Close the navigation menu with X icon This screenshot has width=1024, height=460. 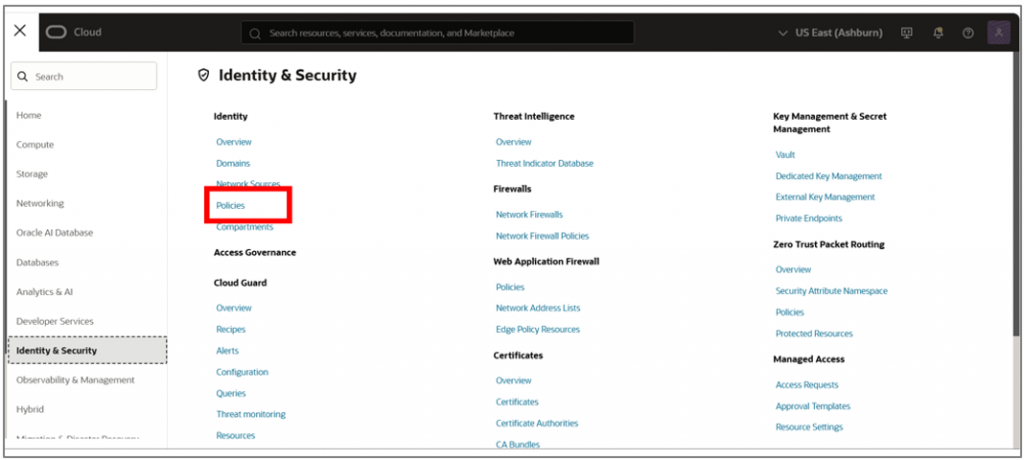pyautogui.click(x=20, y=31)
